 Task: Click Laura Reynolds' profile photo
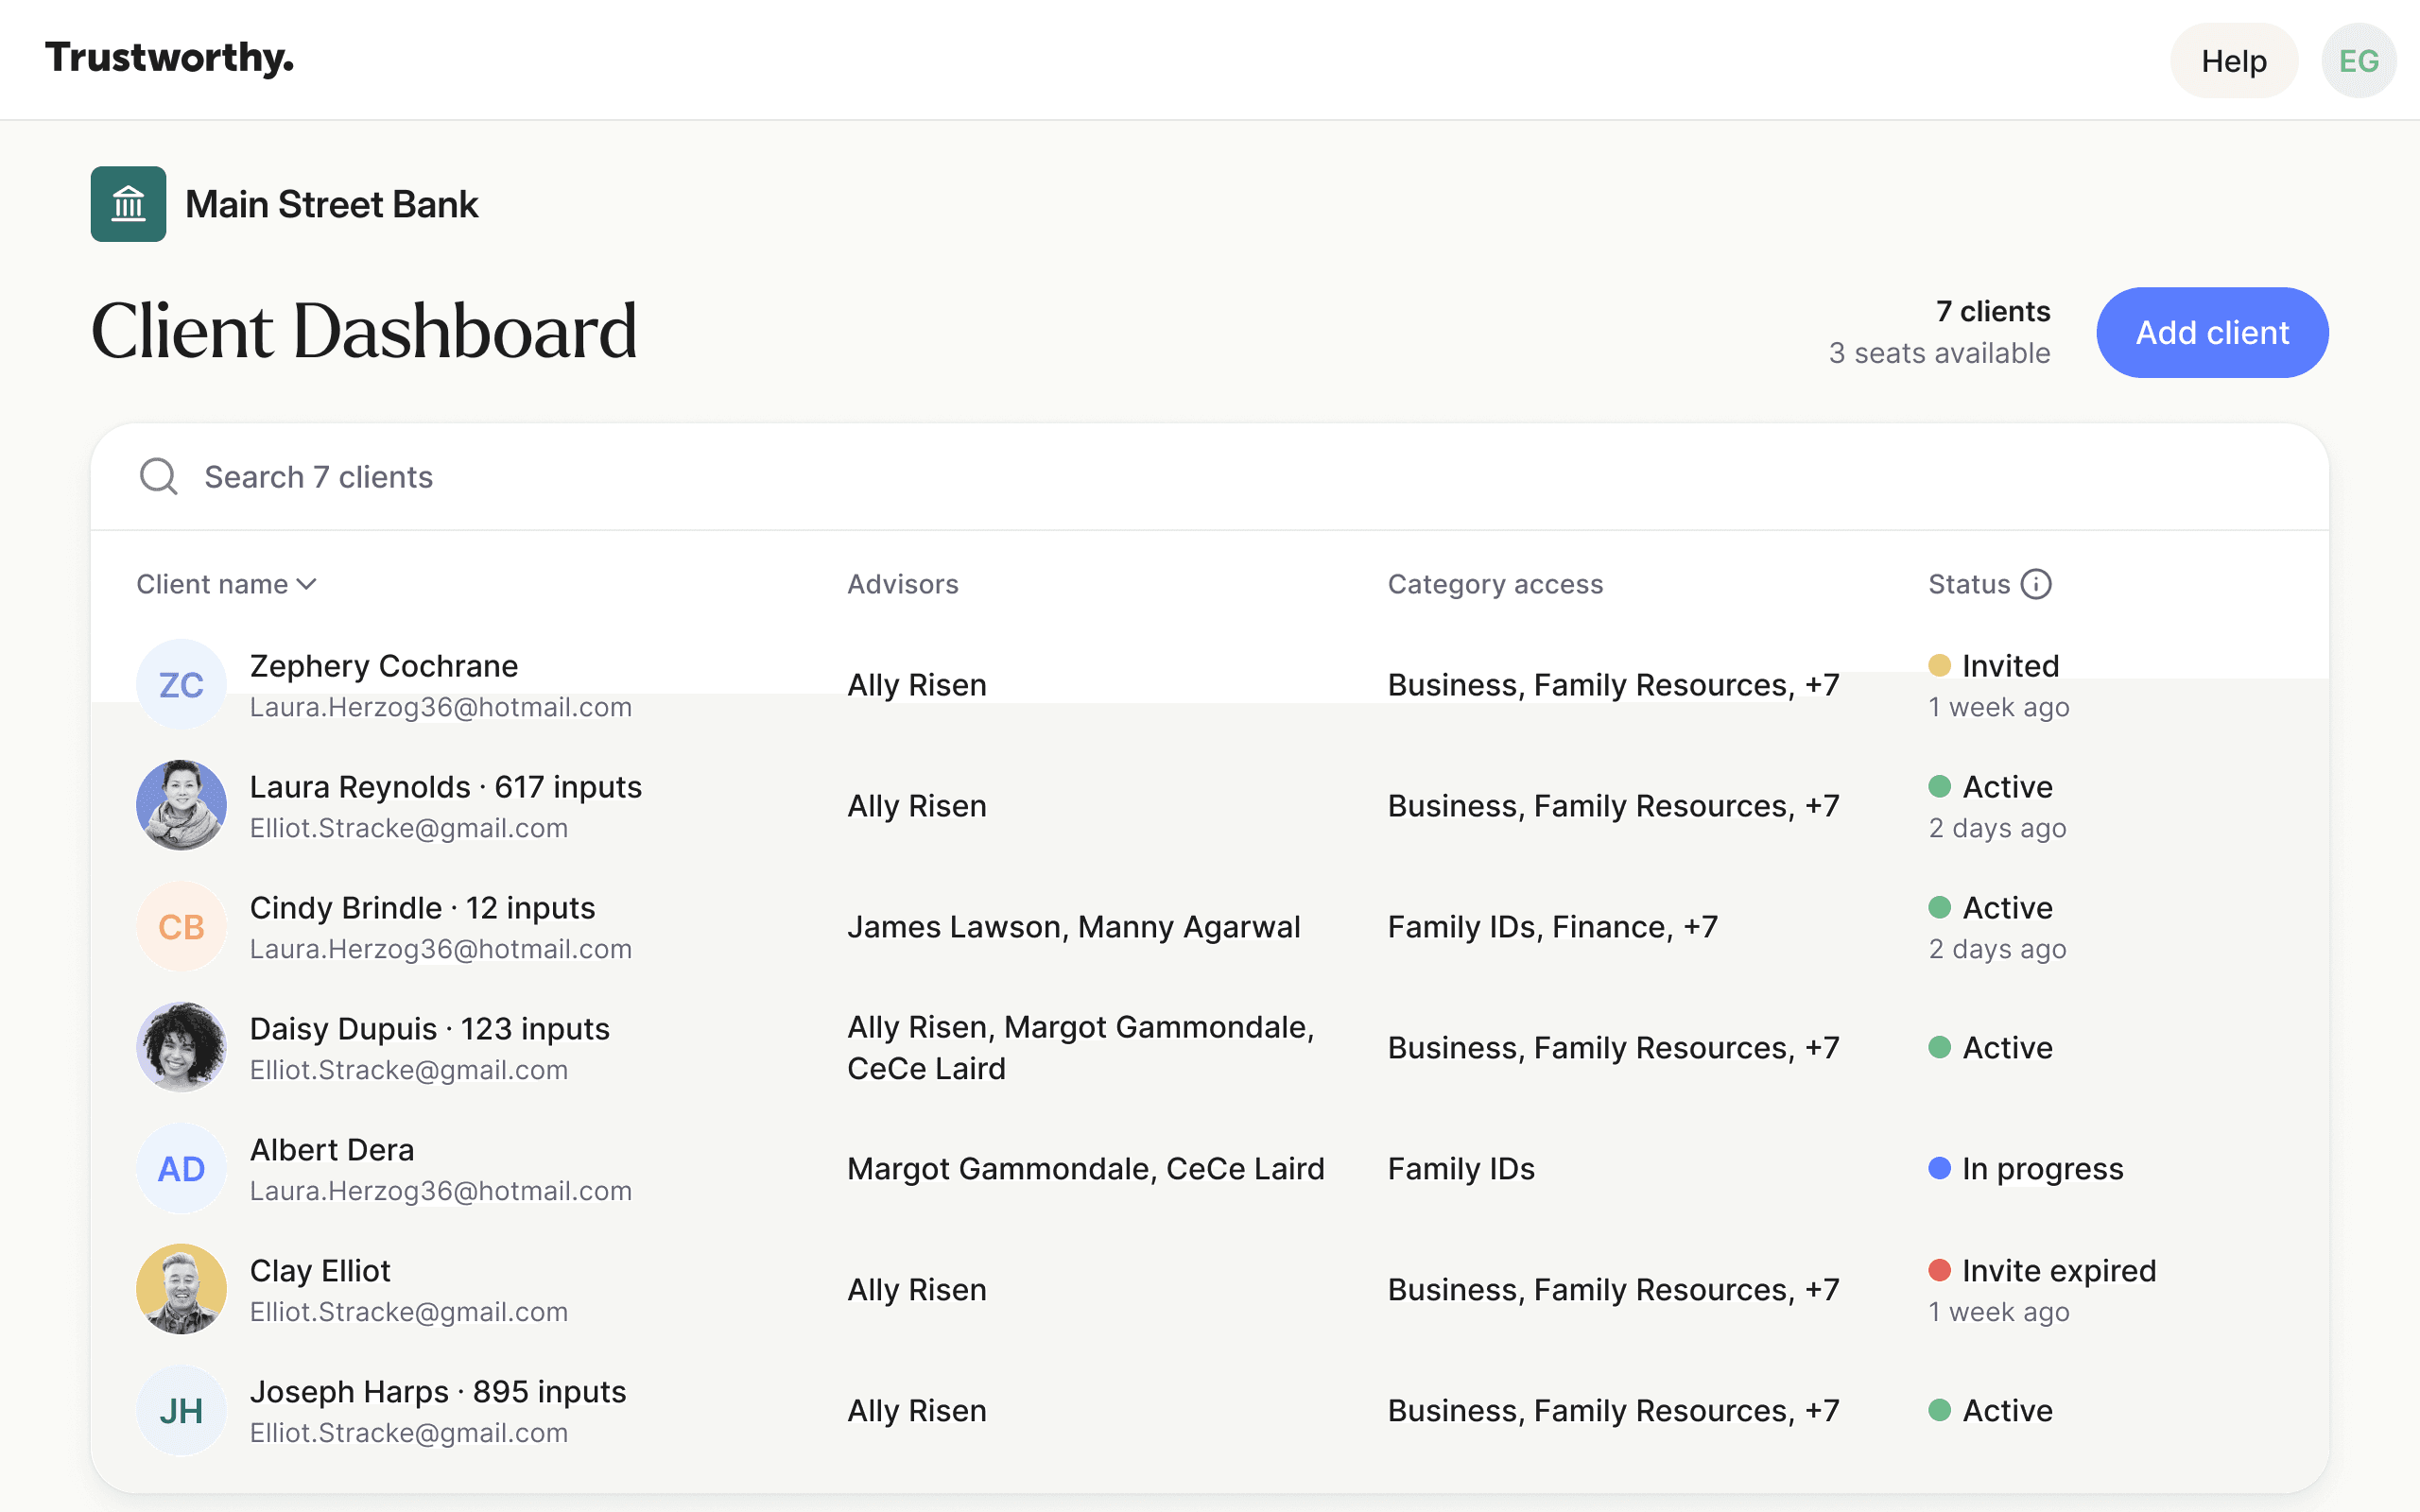click(x=181, y=806)
